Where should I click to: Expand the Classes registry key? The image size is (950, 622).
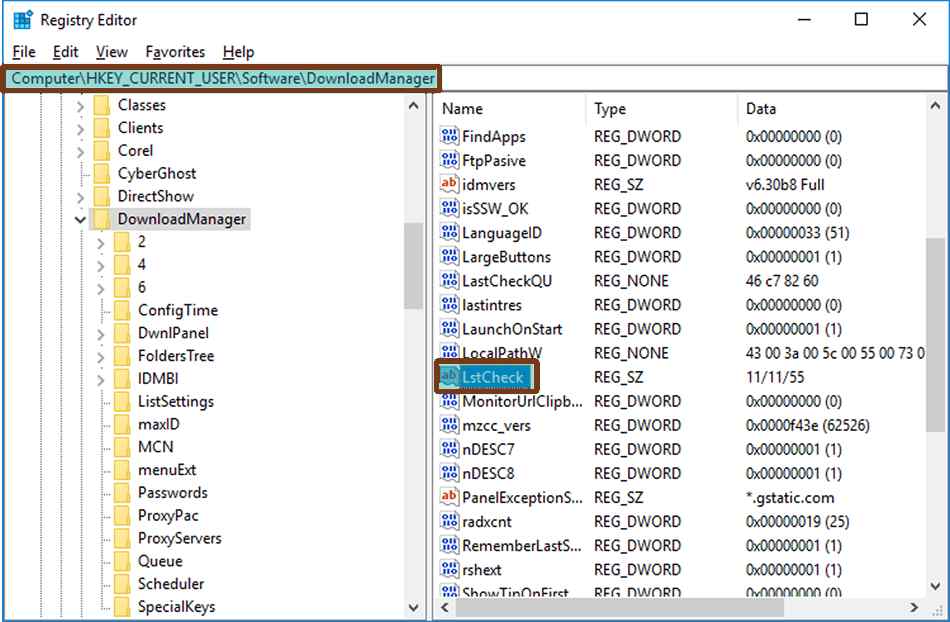coord(82,104)
